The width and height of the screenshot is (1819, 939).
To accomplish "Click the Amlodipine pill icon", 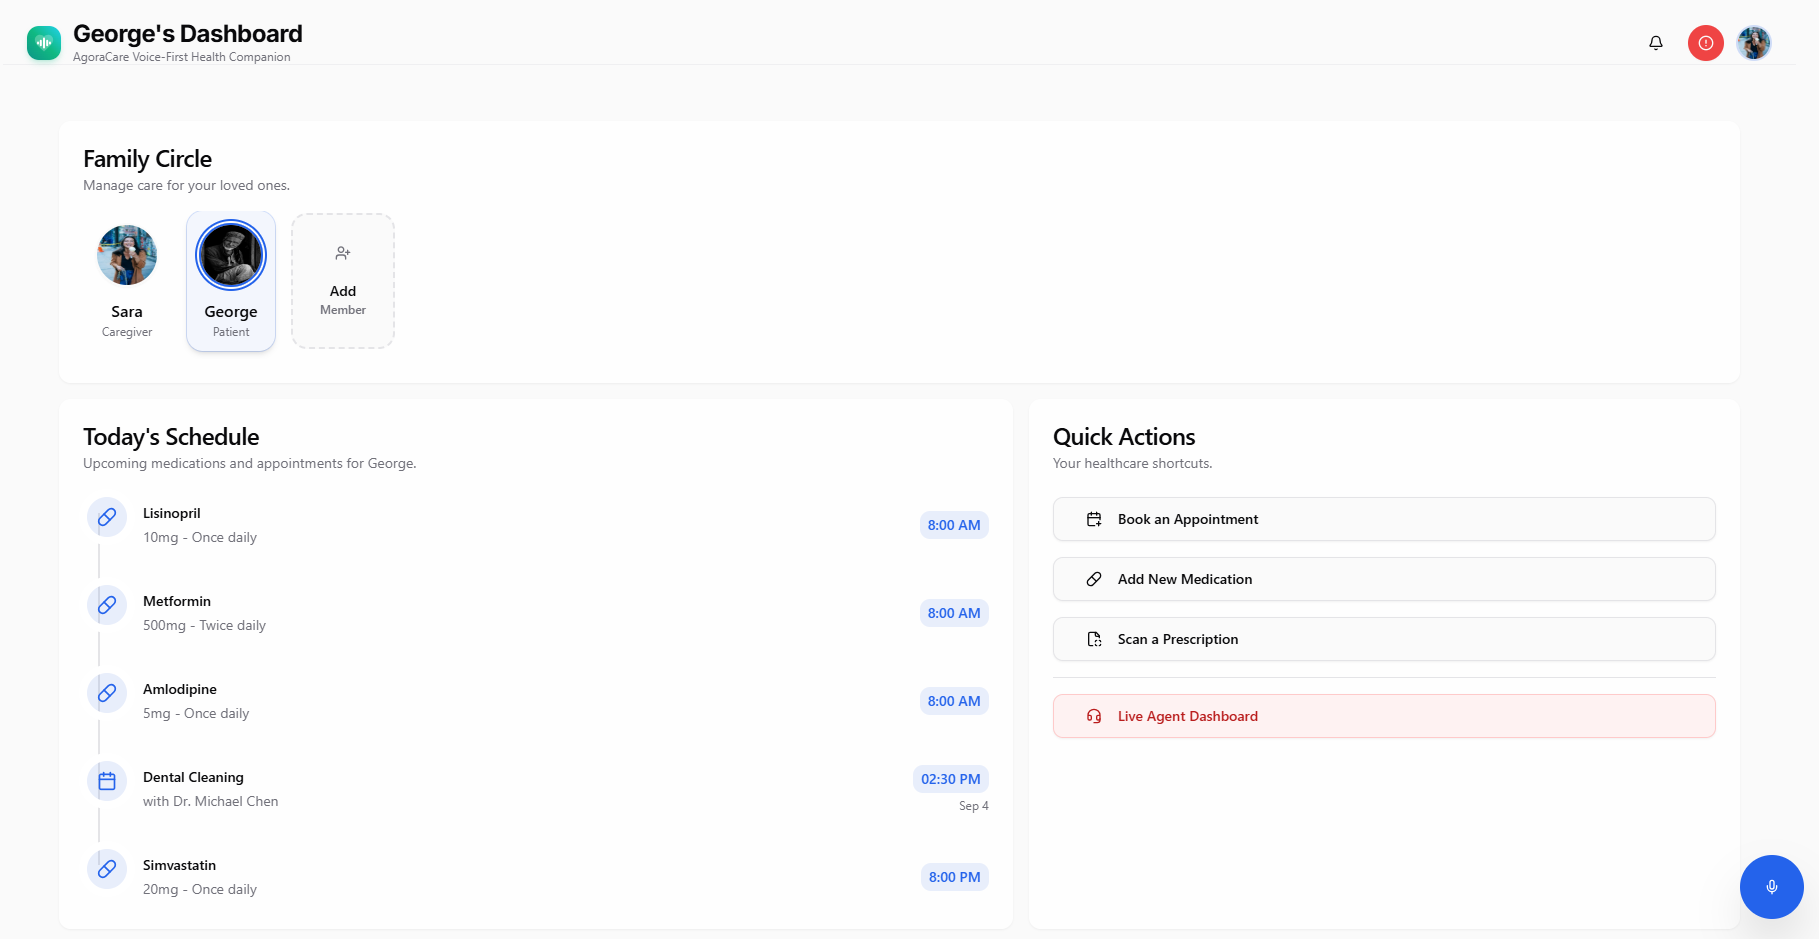I will pyautogui.click(x=107, y=693).
